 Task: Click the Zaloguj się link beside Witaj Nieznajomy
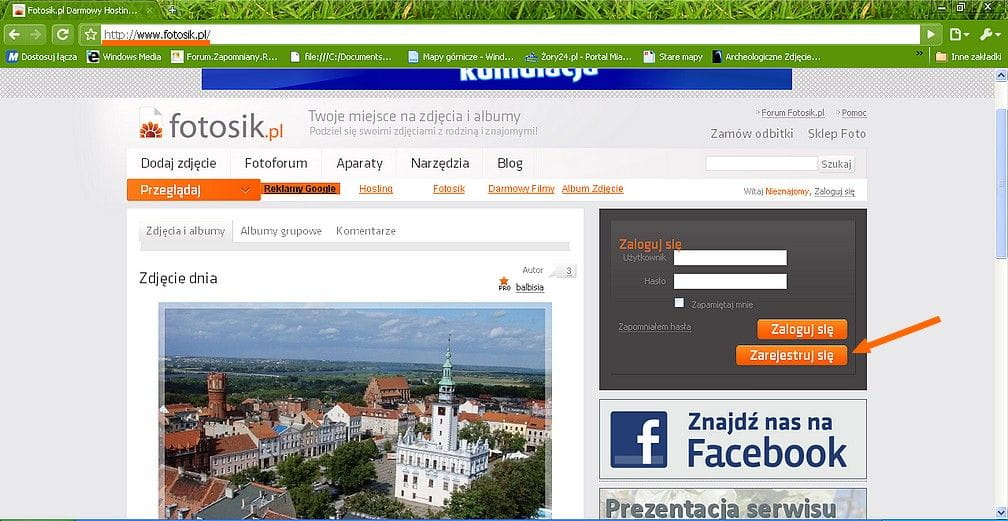click(x=834, y=192)
